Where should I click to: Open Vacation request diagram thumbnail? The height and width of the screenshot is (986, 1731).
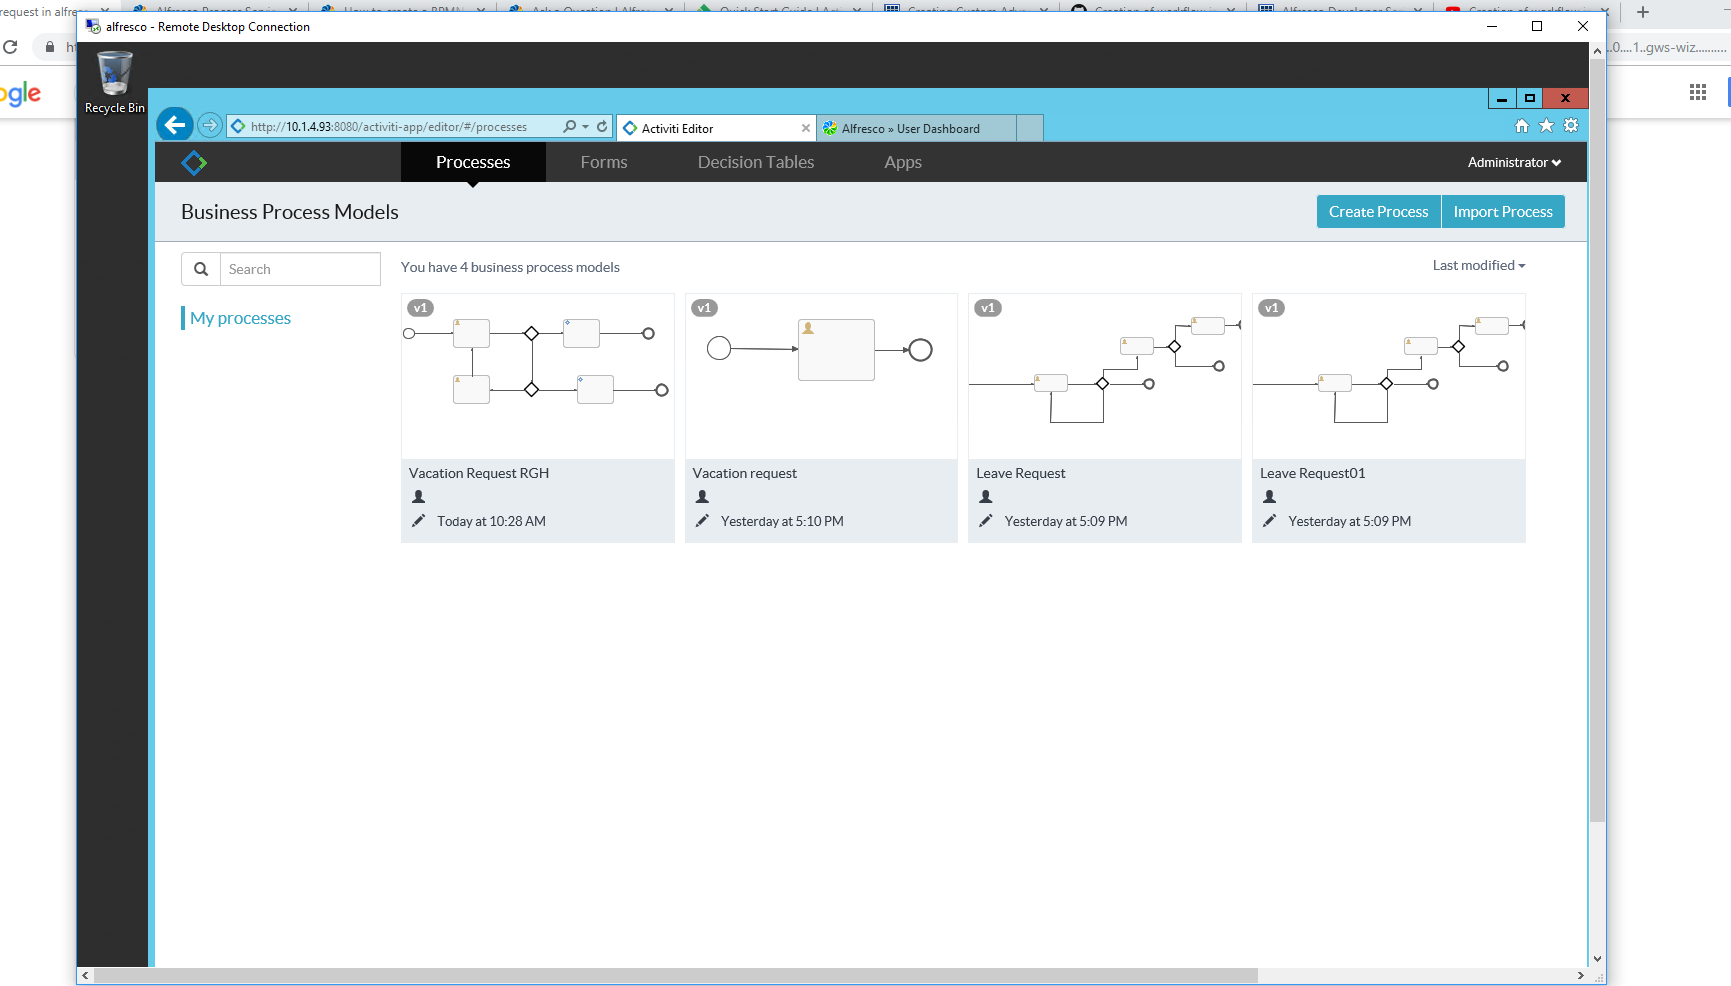pos(821,376)
